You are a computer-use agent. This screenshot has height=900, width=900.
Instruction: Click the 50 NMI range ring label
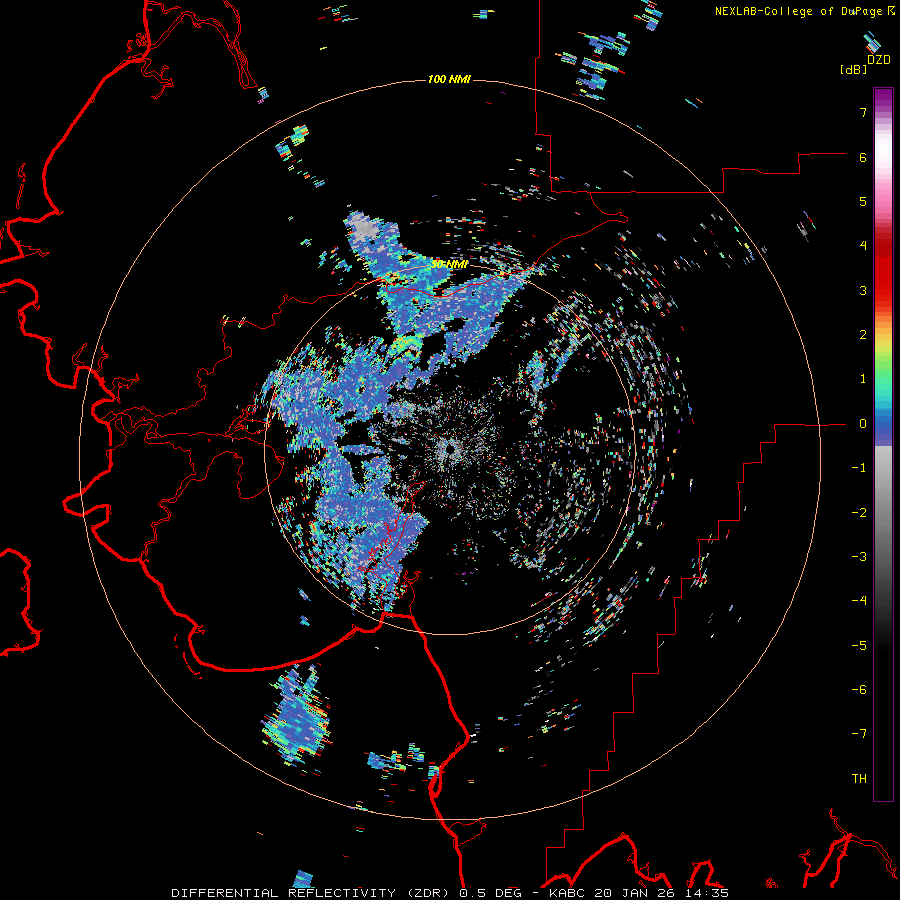[x=449, y=265]
